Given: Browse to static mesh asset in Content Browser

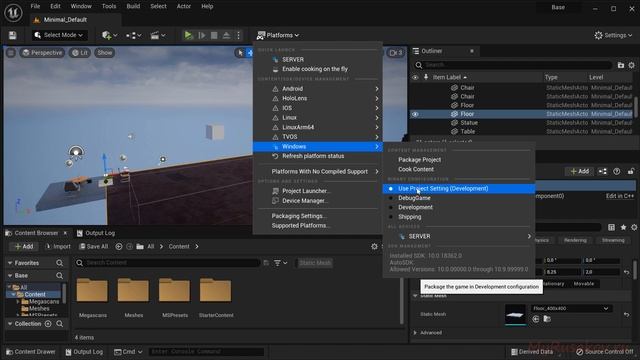Looking at the screenshot, I should 547,319.
